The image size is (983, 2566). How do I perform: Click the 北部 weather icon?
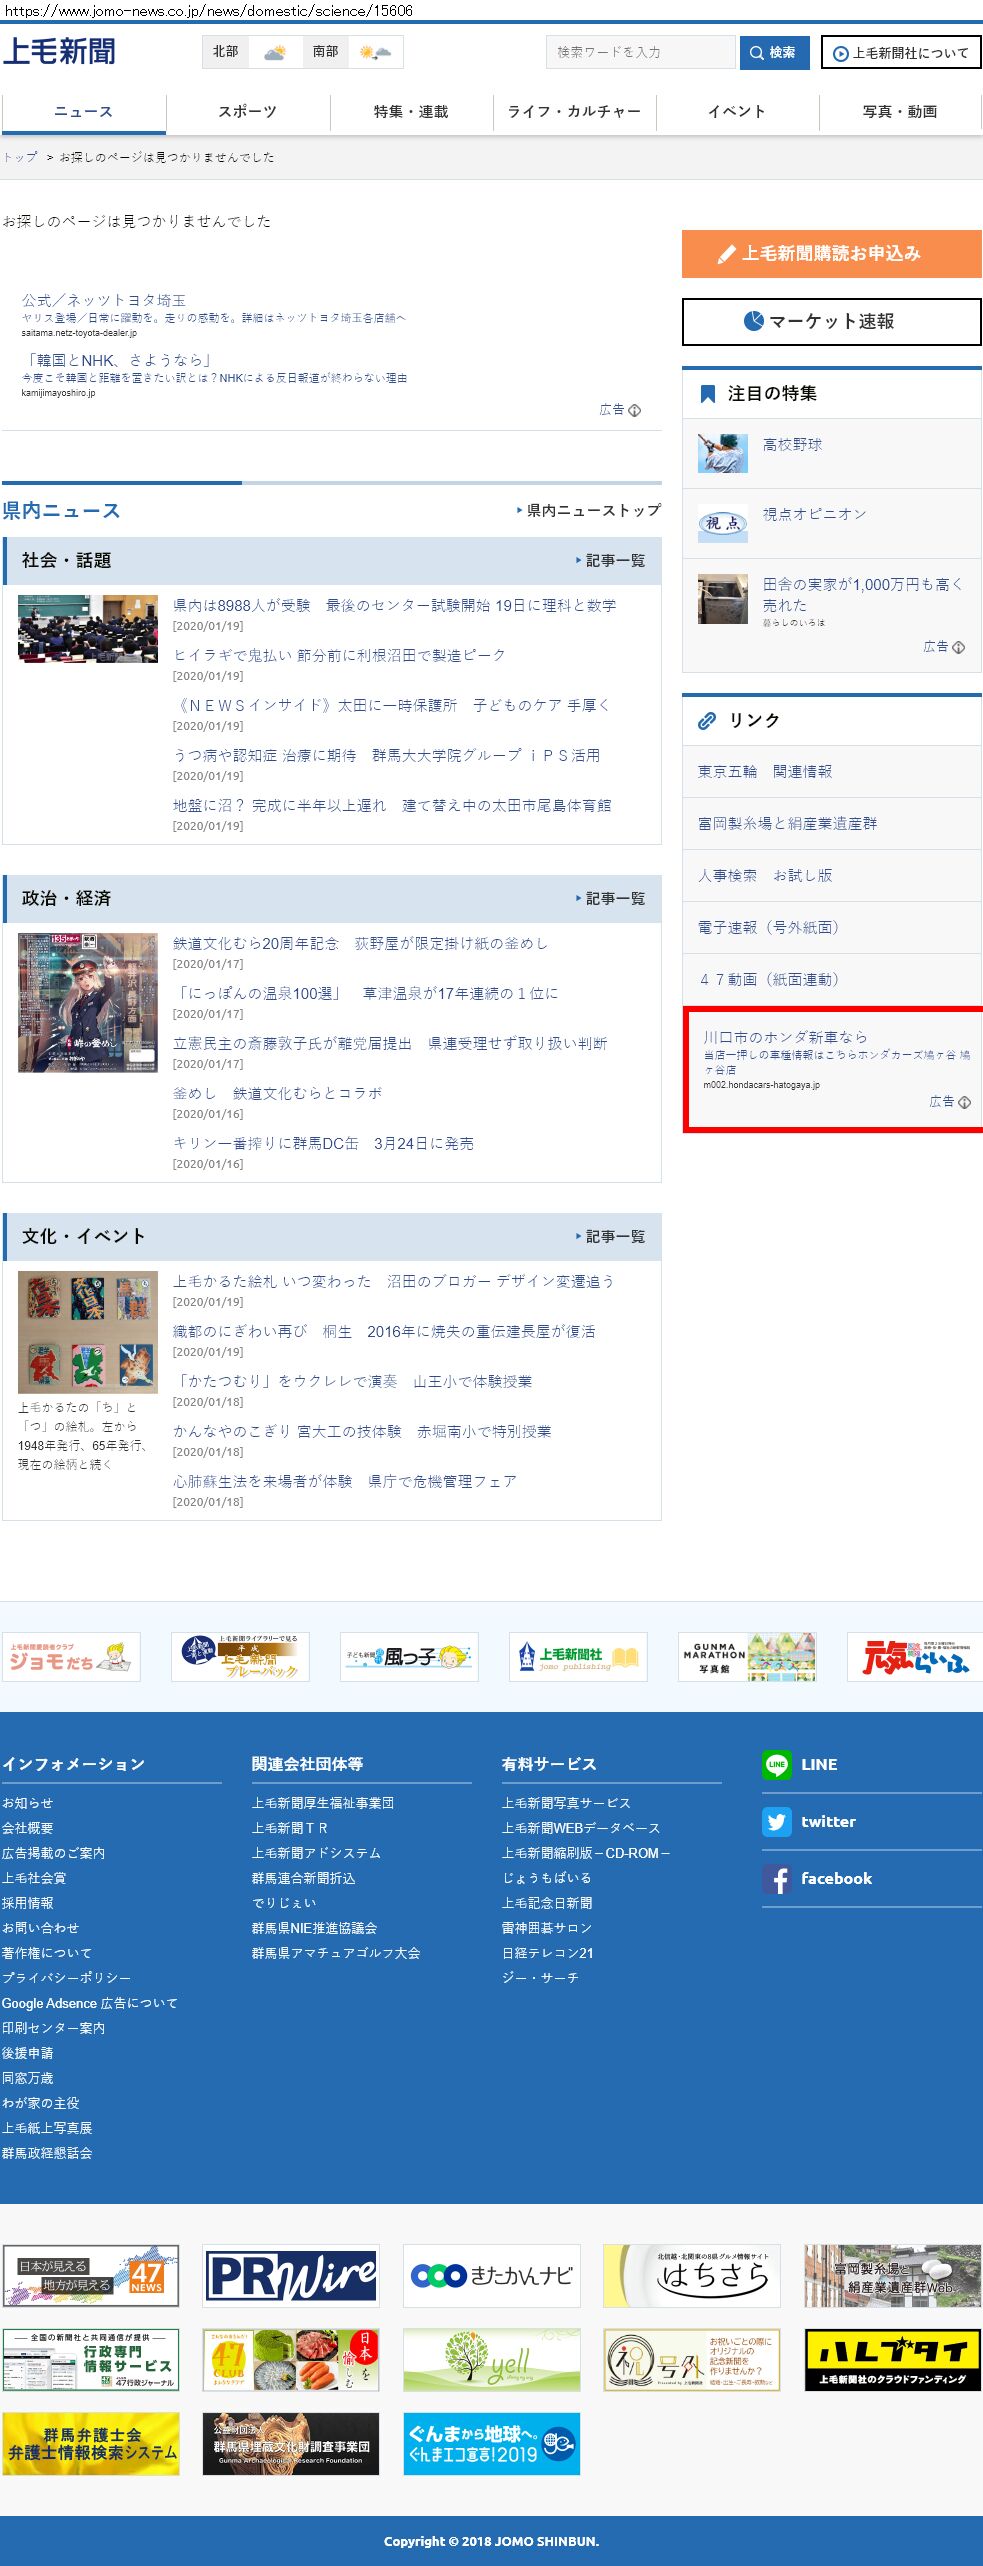(x=274, y=52)
